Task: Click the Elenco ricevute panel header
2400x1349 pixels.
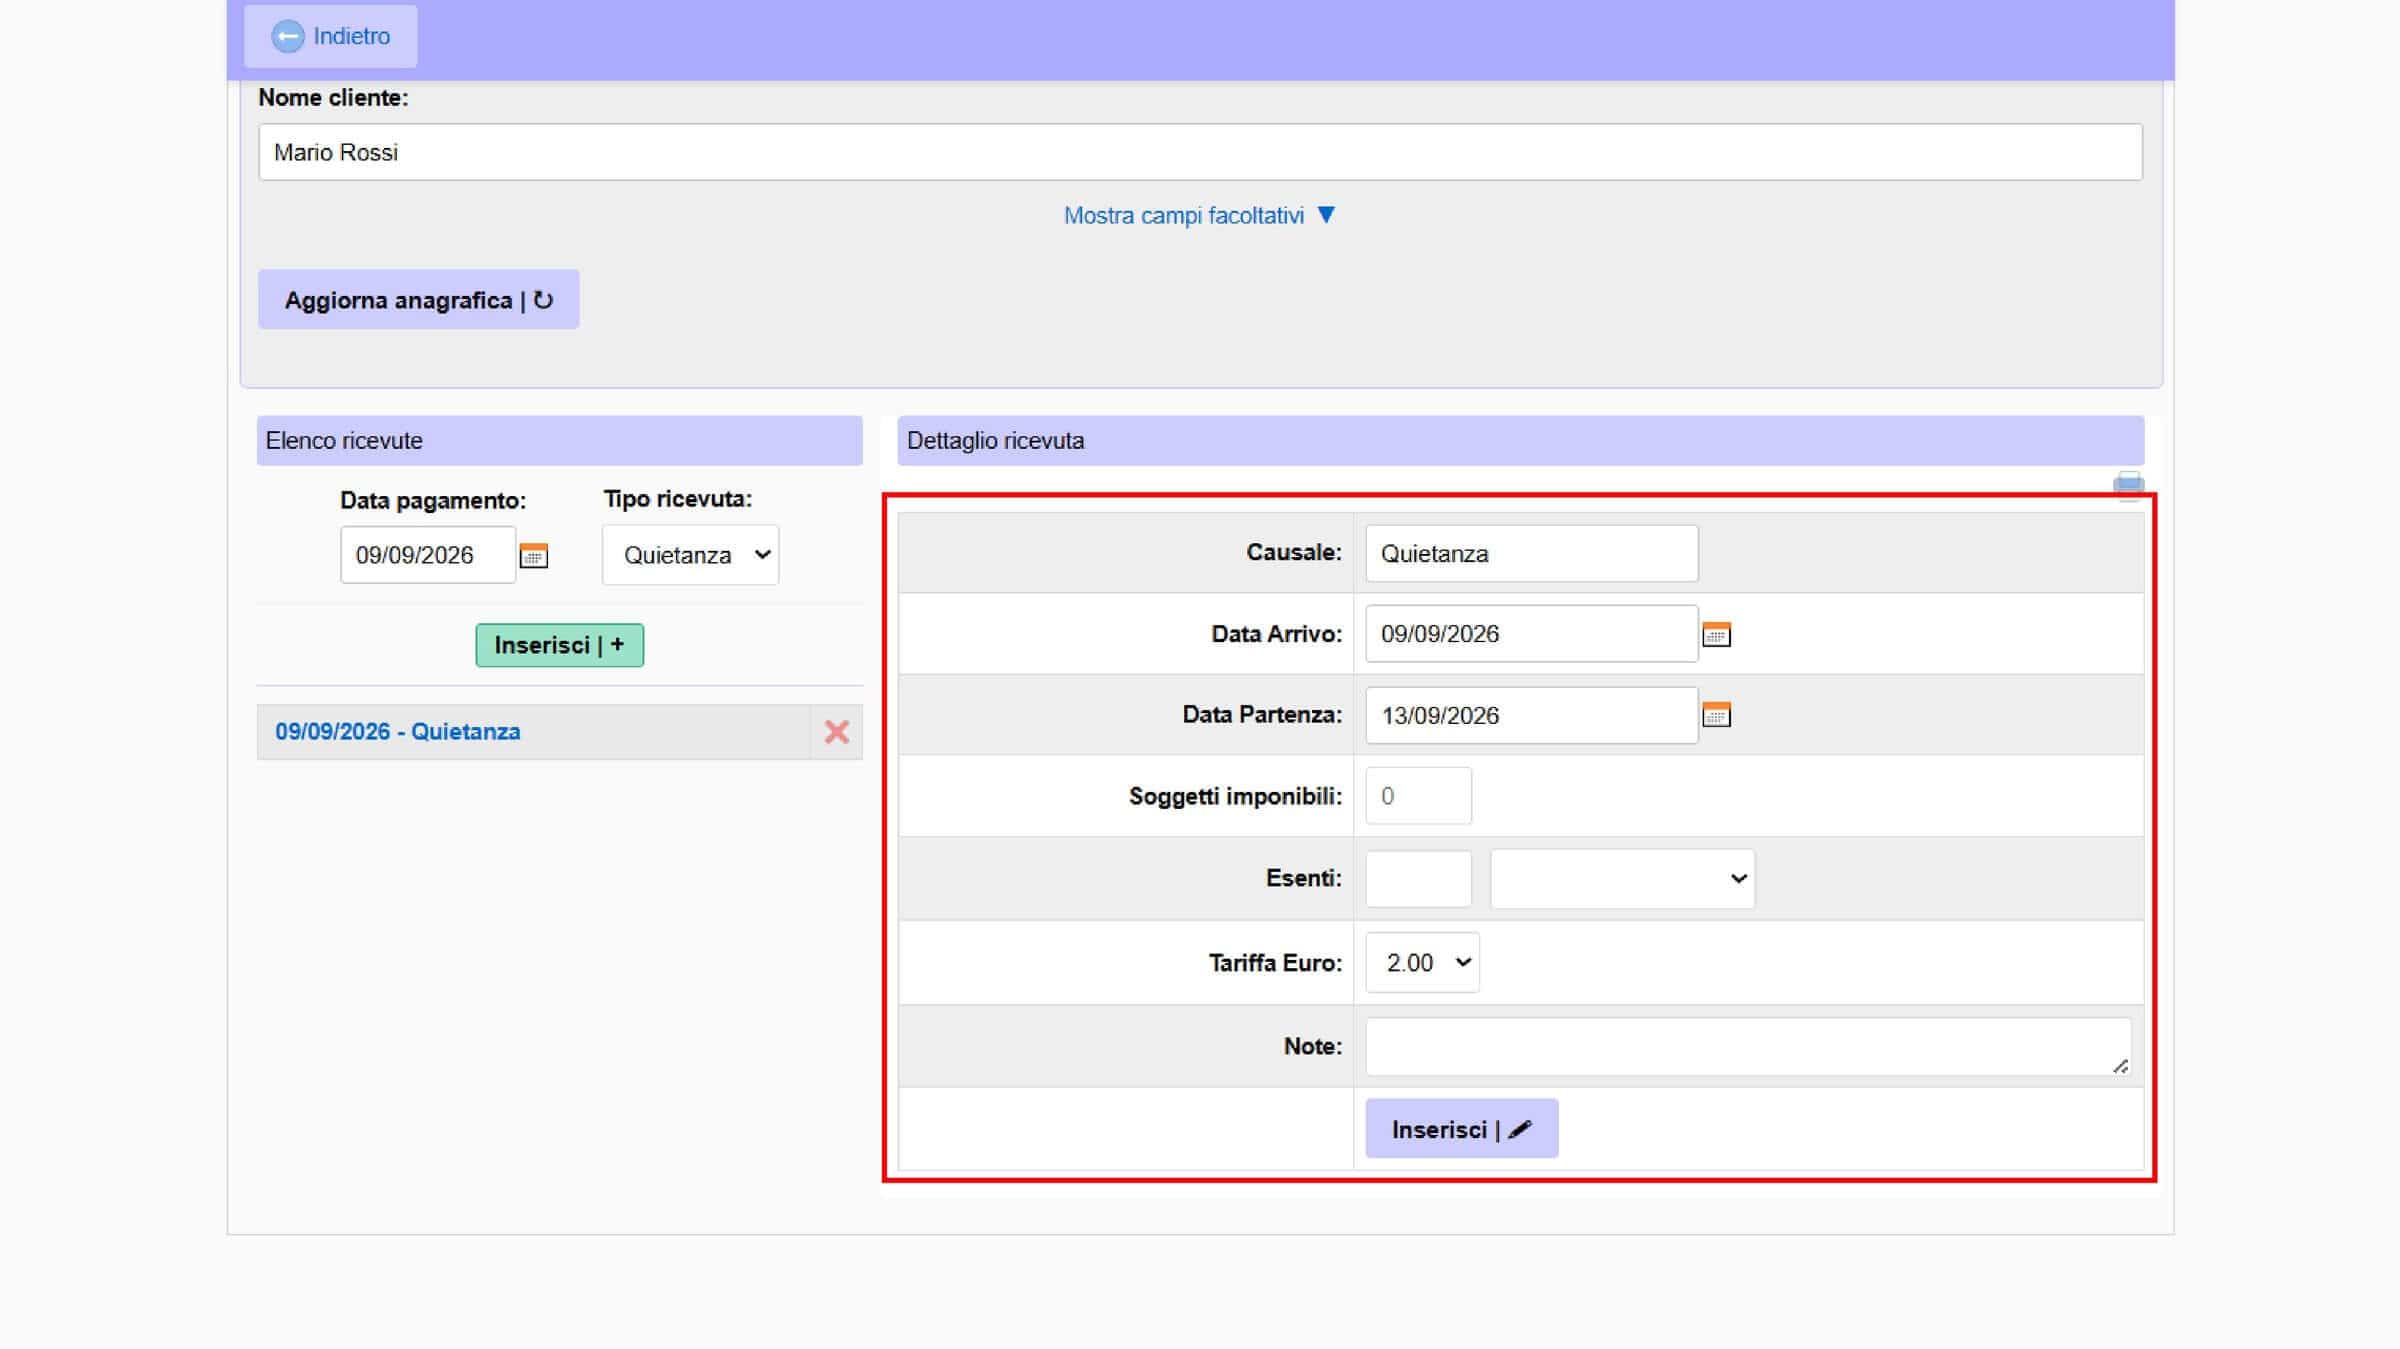Action: coord(559,441)
